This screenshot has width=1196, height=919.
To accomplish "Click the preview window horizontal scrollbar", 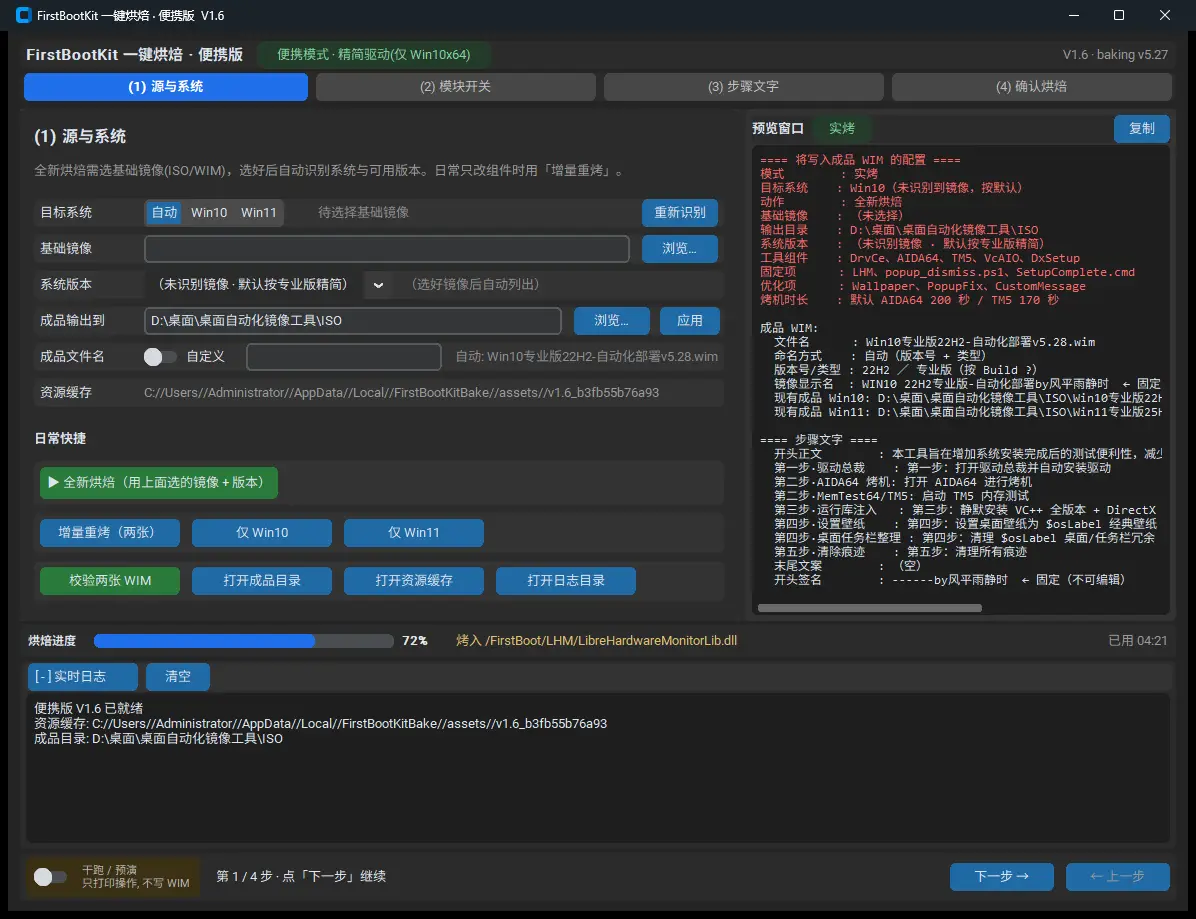I will pos(870,608).
